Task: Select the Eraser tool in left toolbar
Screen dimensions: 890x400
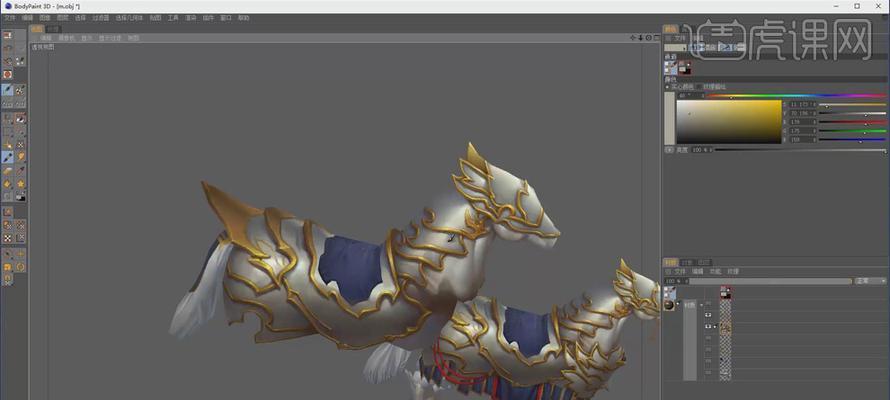Action: tap(7, 171)
